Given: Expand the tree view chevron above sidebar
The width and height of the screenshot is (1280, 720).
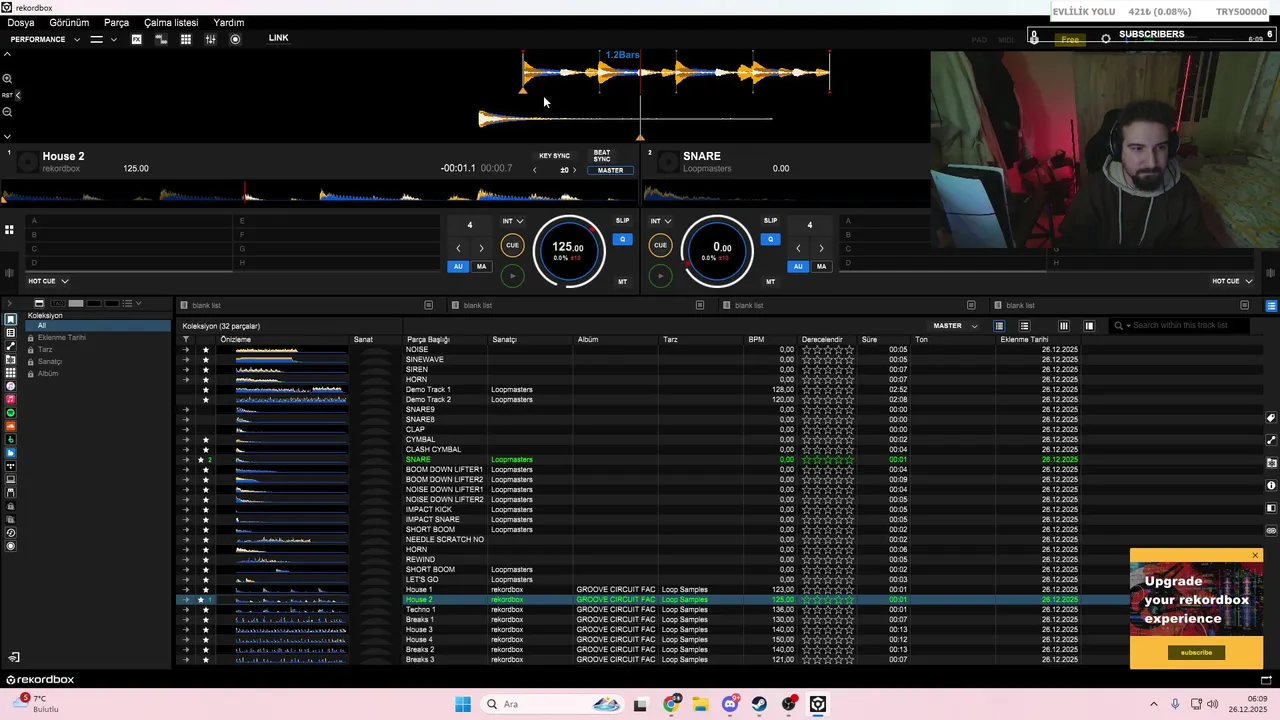Looking at the screenshot, I should point(9,303).
